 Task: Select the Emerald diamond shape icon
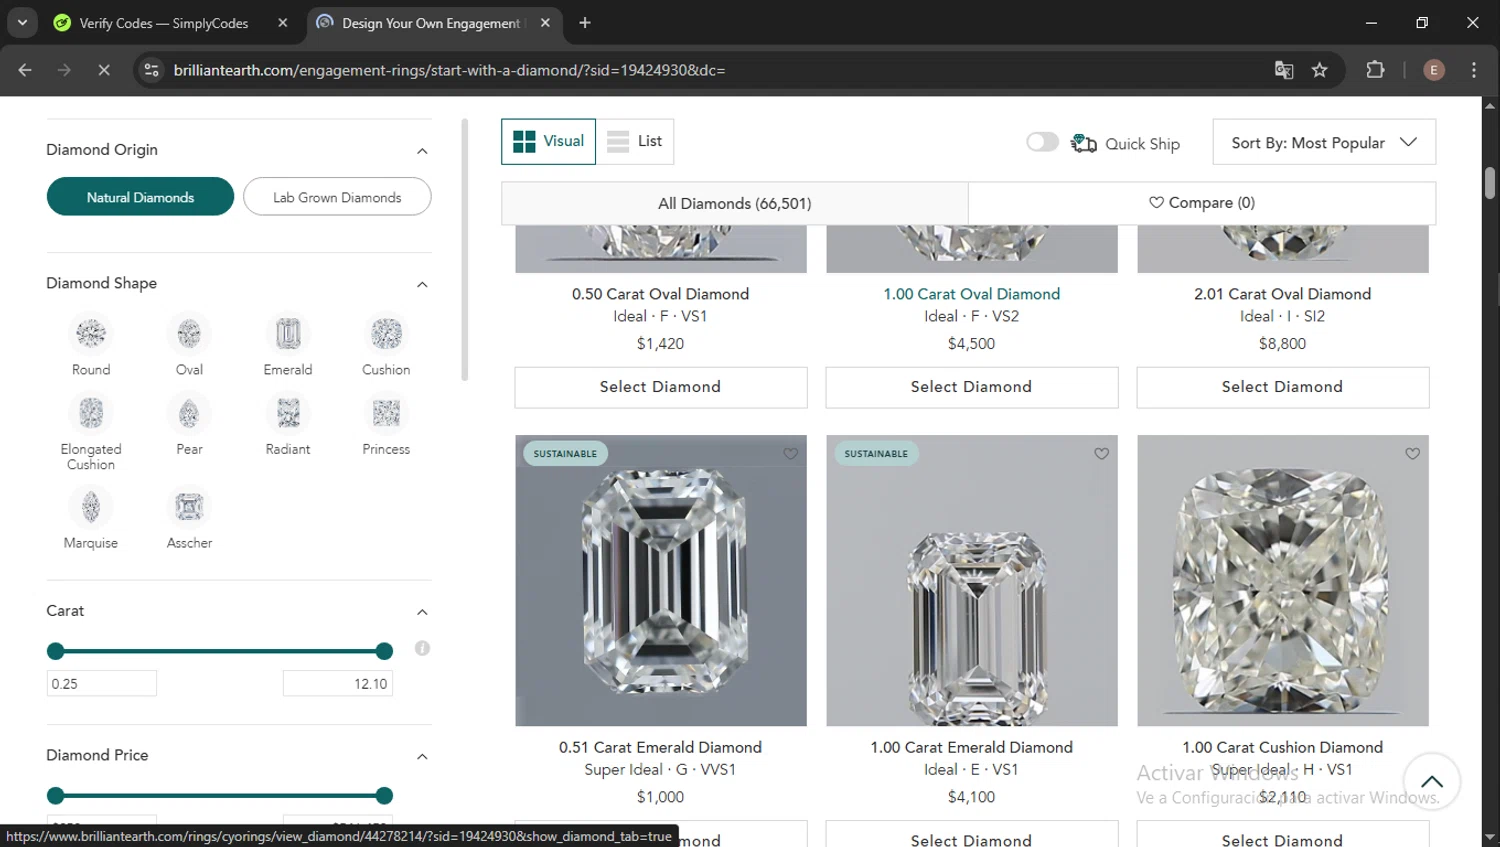pyautogui.click(x=288, y=334)
